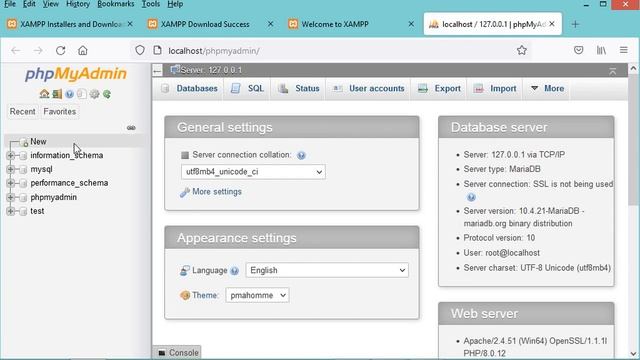
Task: Switch to Welcome to XAMPP browser tab
Action: [350, 24]
